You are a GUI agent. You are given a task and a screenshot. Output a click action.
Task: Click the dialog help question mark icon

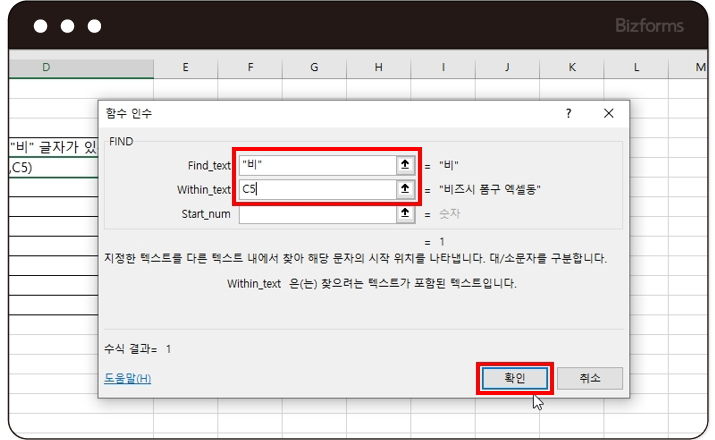point(569,114)
